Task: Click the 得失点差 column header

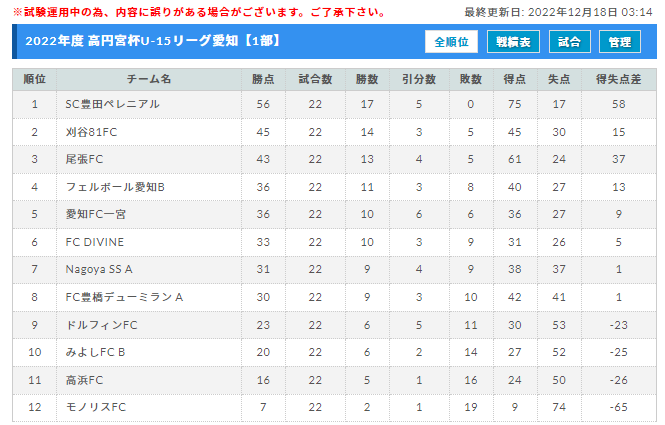Action: [x=618, y=79]
